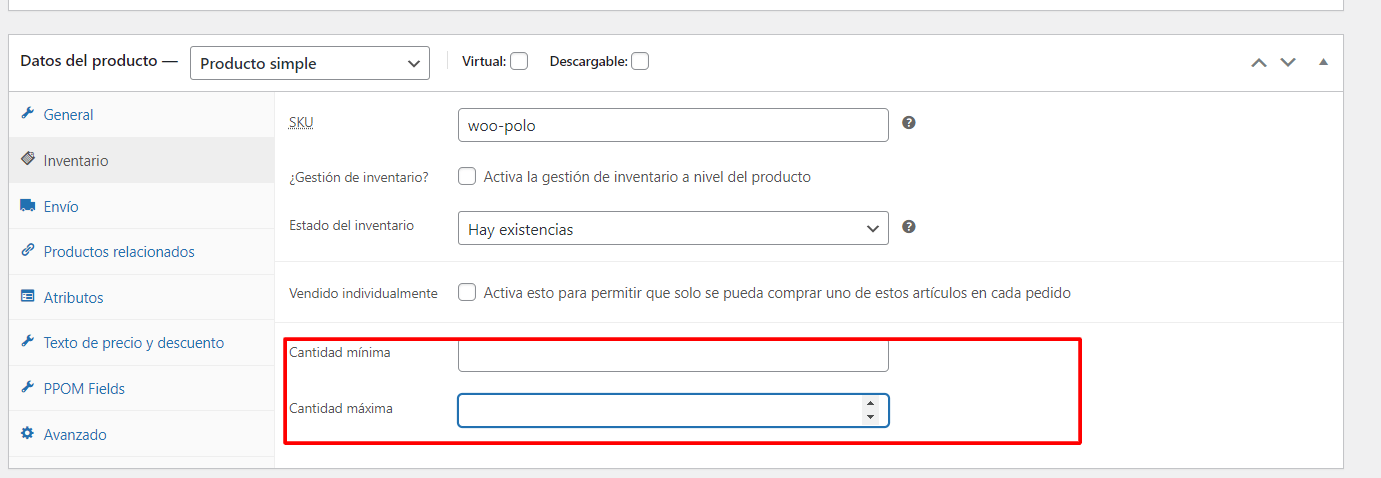Click the Avanzado gear icon
The height and width of the screenshot is (478, 1381).
pyautogui.click(x=28, y=434)
